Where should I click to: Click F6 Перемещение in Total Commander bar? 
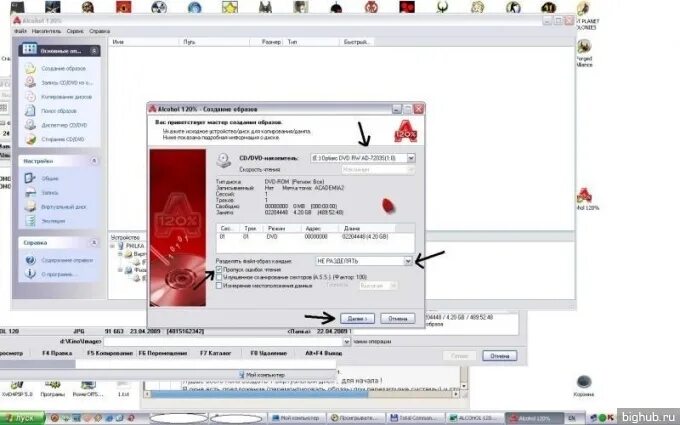163,353
